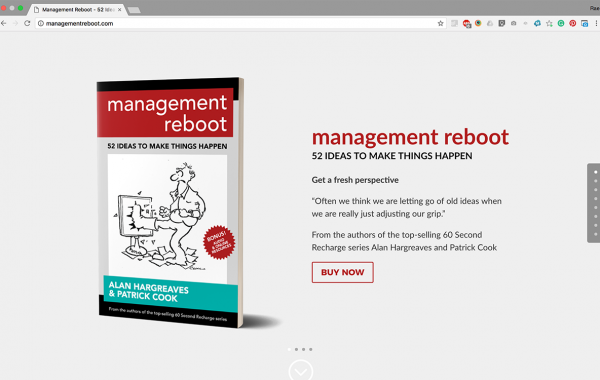Select the Management Reboot browser tab
600x380 pixels.
coord(77,10)
